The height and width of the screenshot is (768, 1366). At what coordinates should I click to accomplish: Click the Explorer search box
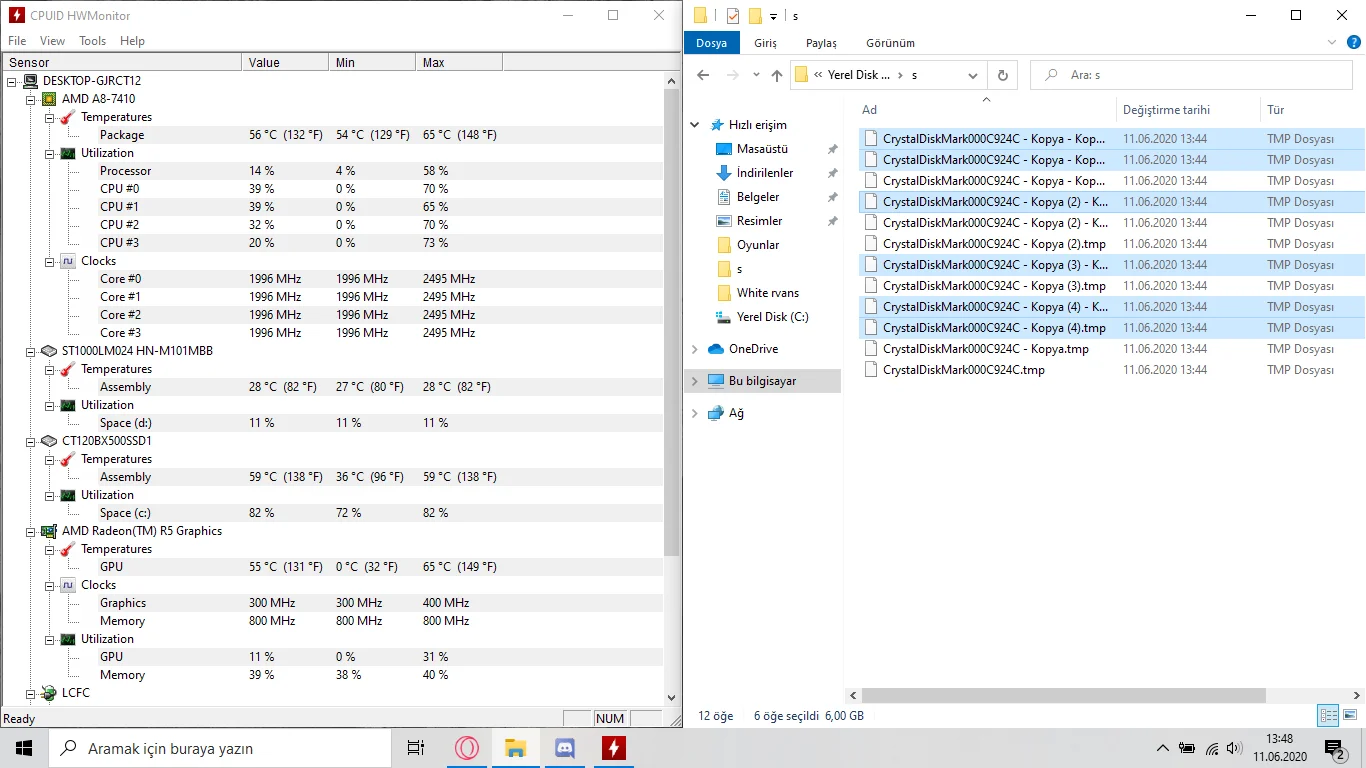[1193, 75]
